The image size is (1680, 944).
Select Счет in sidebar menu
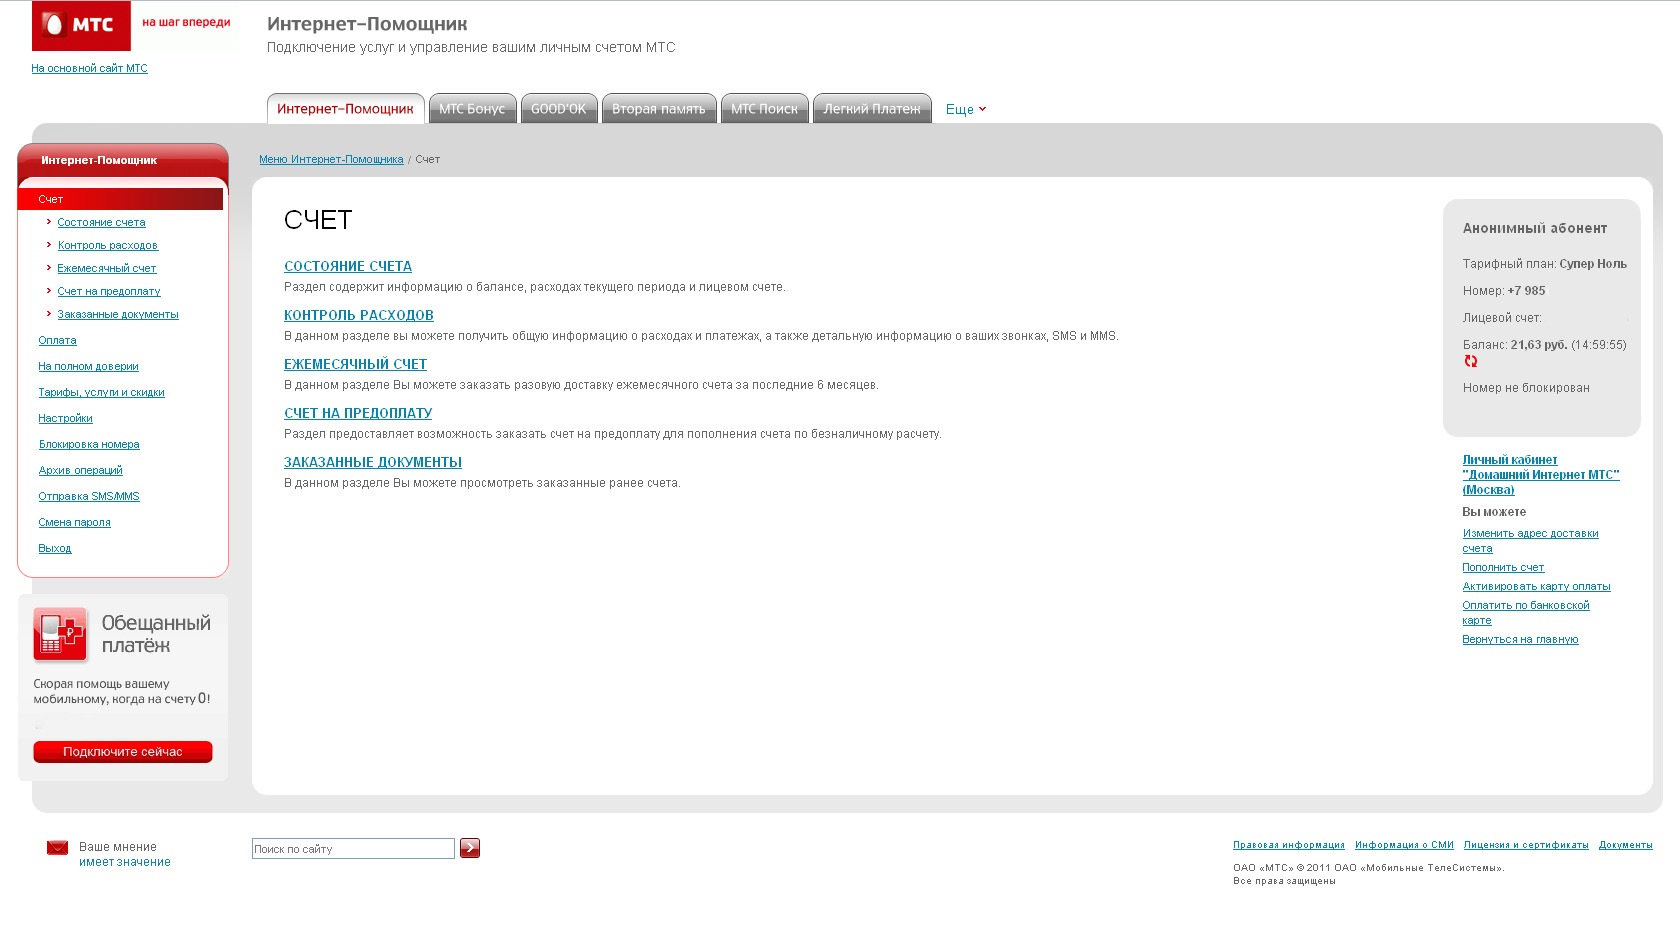click(x=120, y=199)
